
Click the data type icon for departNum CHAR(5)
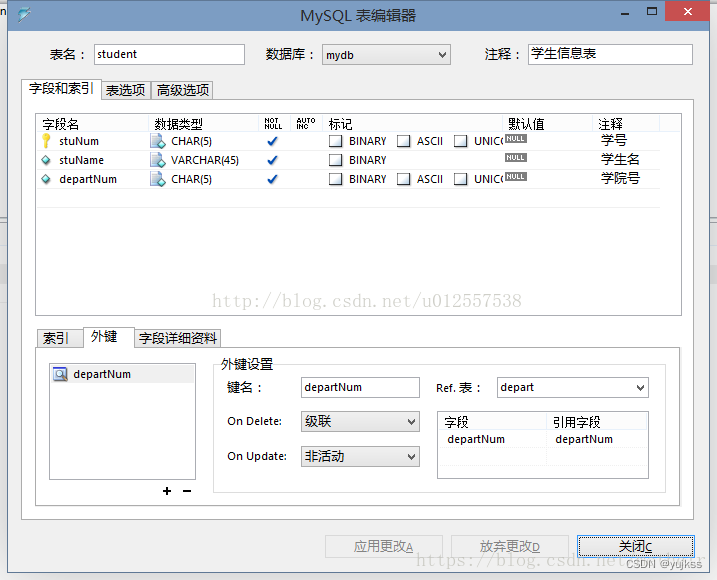tap(158, 179)
